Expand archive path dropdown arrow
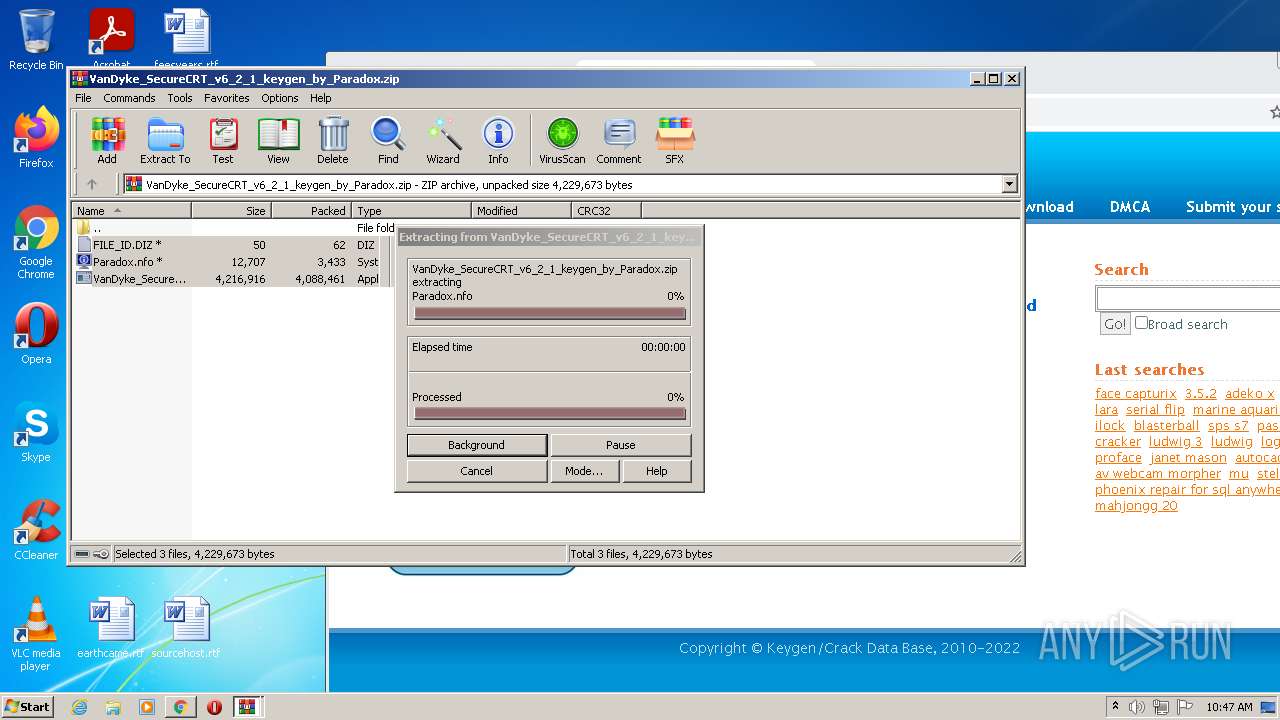The height and width of the screenshot is (720, 1280). pyautogui.click(x=1009, y=184)
